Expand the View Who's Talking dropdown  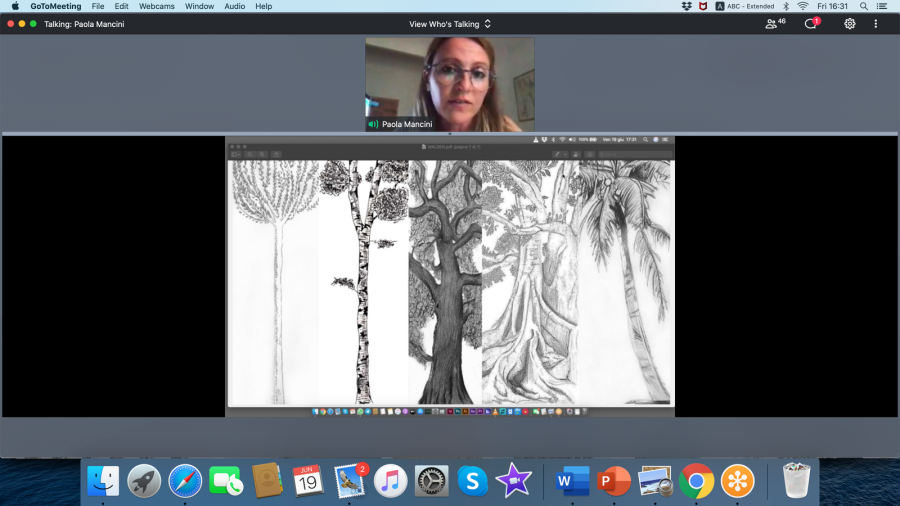449,24
